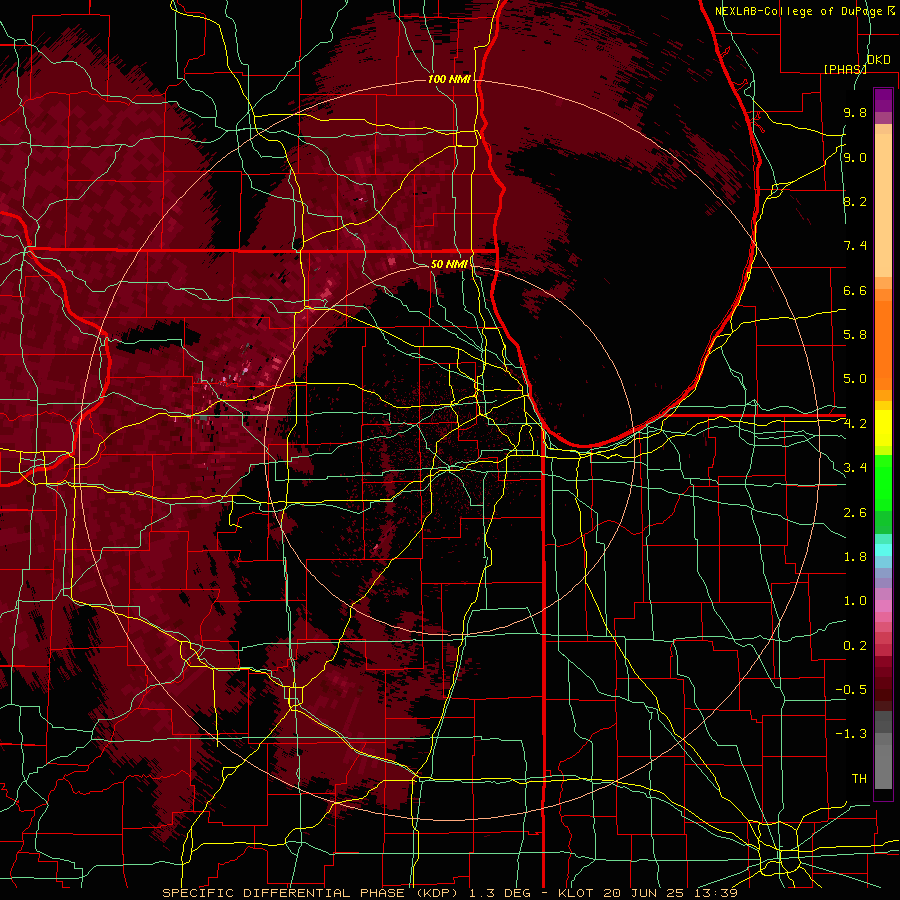Click the 8.2 legend value
Image resolution: width=900 pixels, height=900 pixels.
coord(855,201)
